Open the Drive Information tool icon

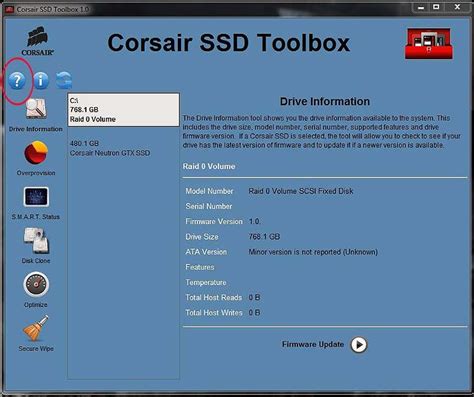36,109
